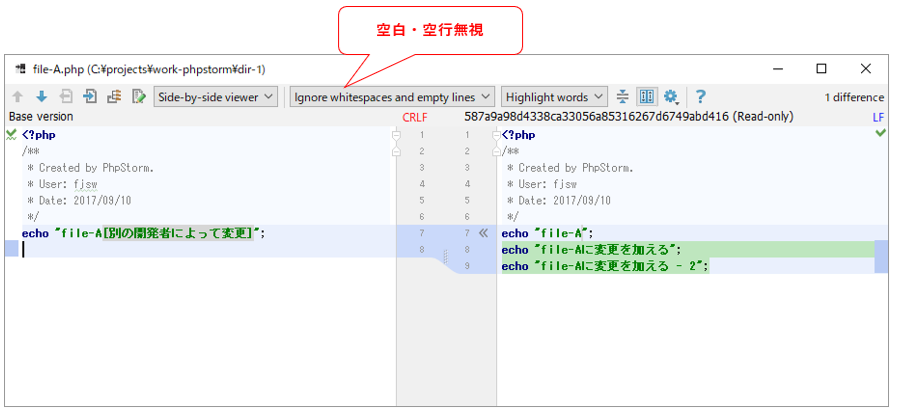Click blue change marker on left gutter stripe
Viewport: 899px width, 415px height.
[x=11, y=249]
